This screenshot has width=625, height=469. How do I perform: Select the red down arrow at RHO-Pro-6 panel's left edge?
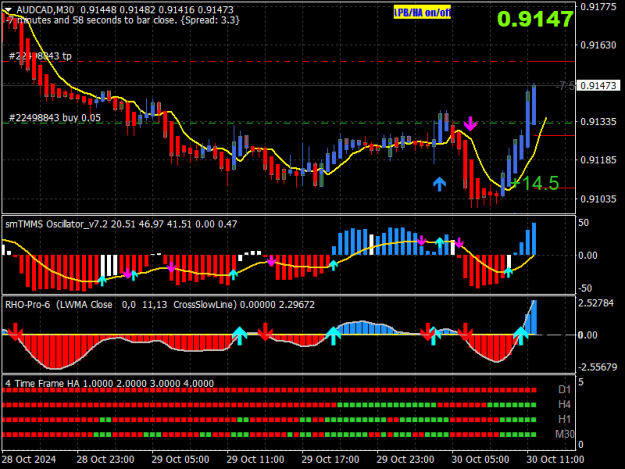16,332
